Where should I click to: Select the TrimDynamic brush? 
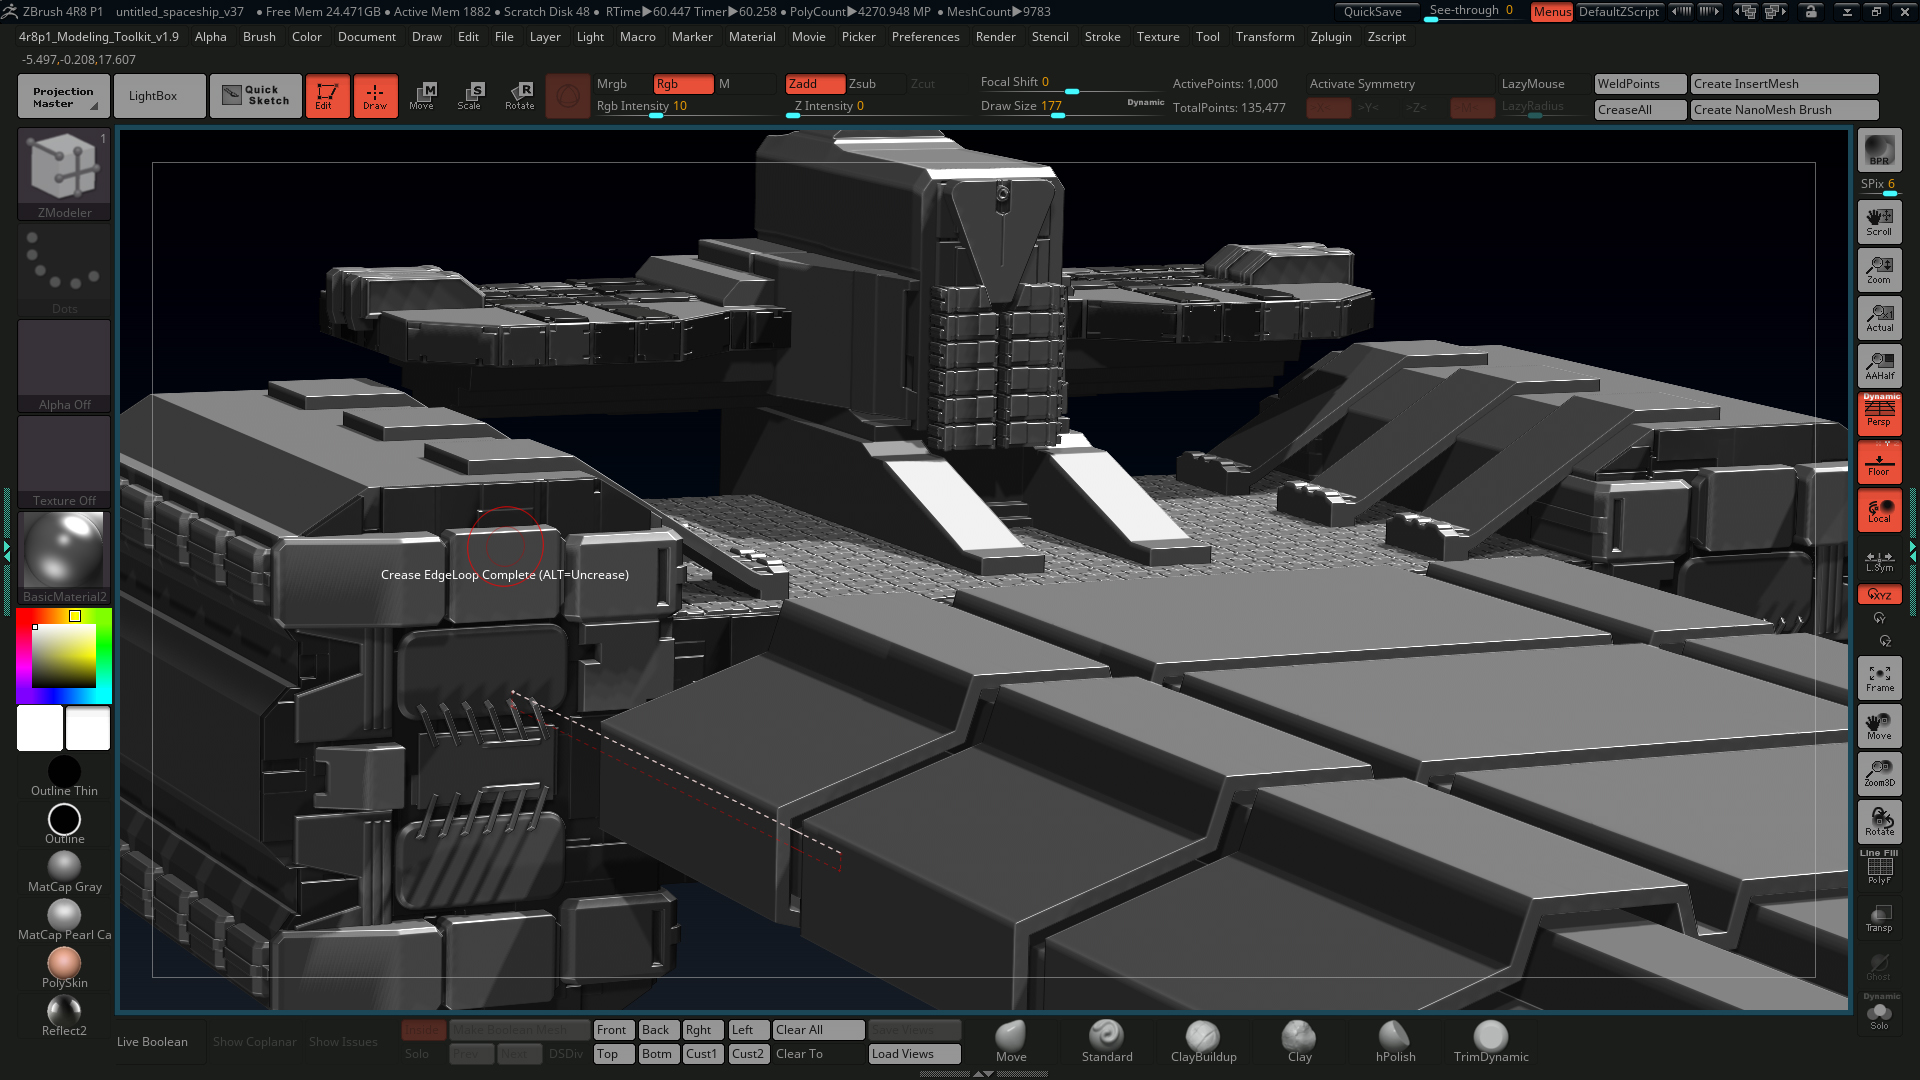point(1491,1041)
